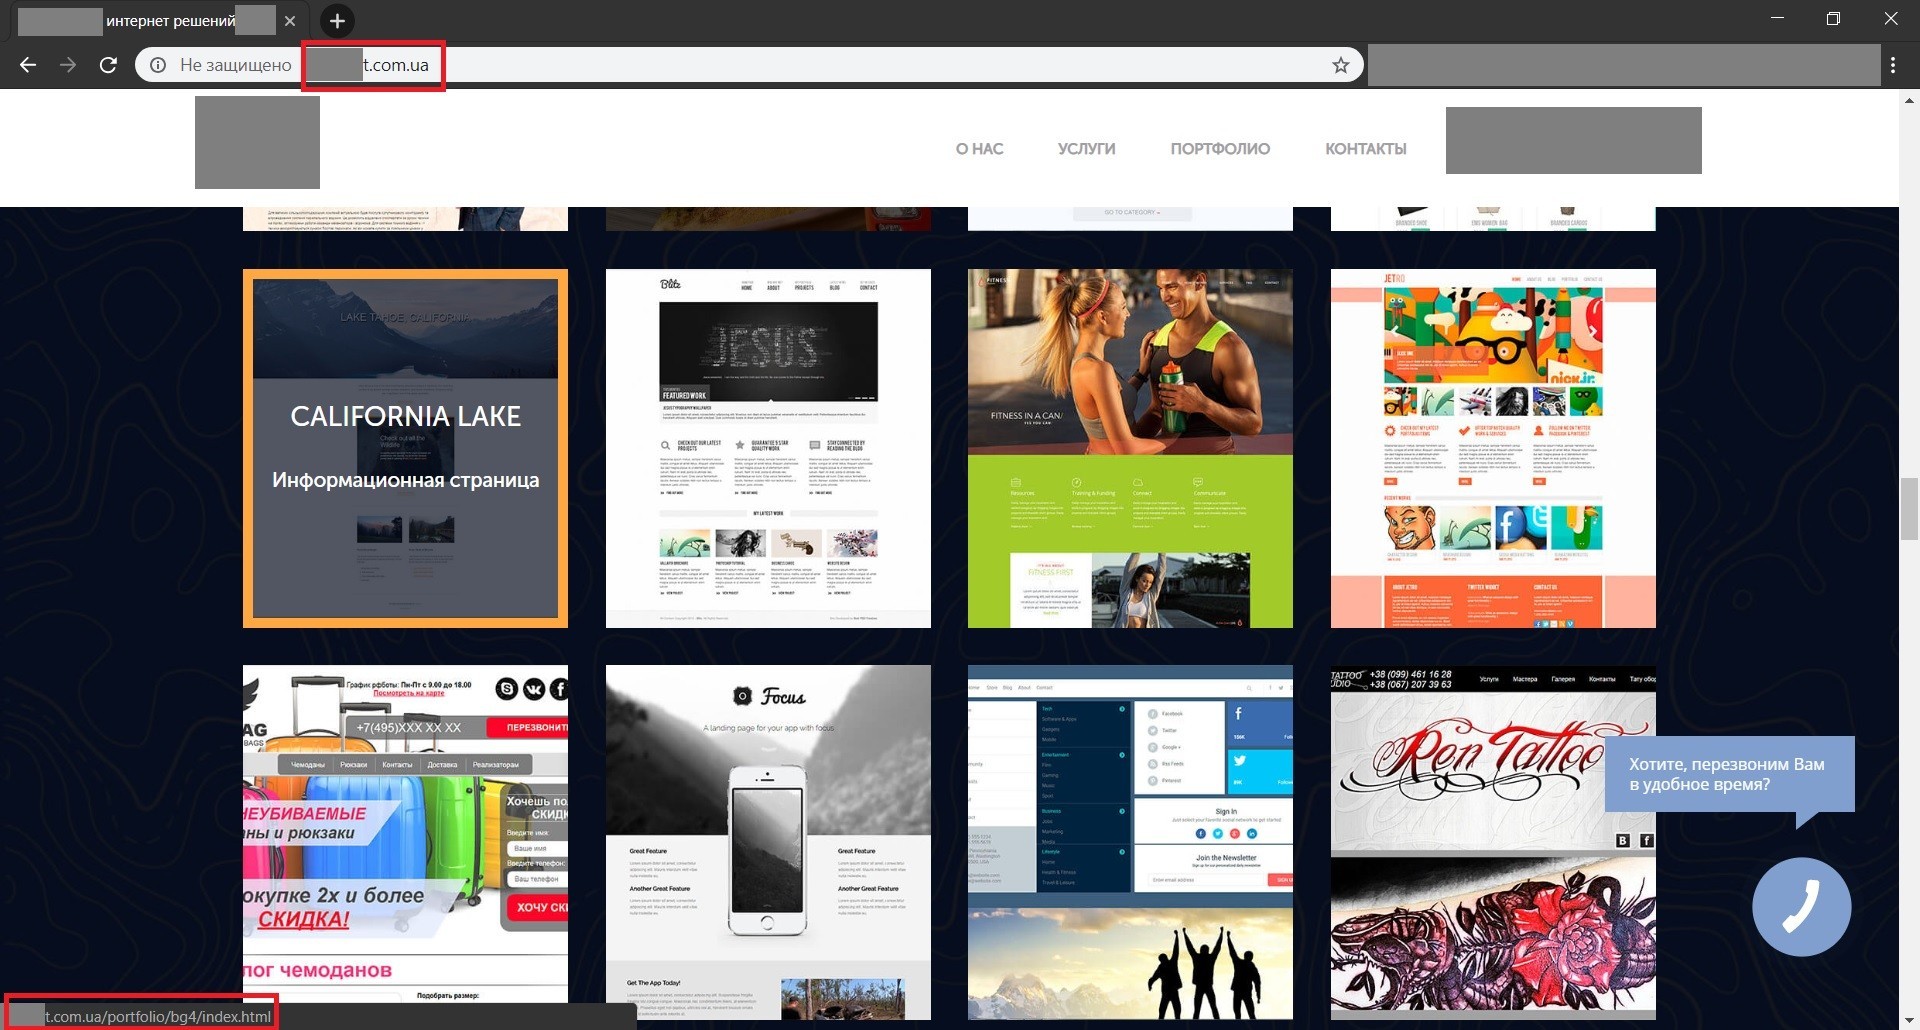Click the scrollbar up arrow
Screen dimensions: 1920x1030
click(1909, 100)
